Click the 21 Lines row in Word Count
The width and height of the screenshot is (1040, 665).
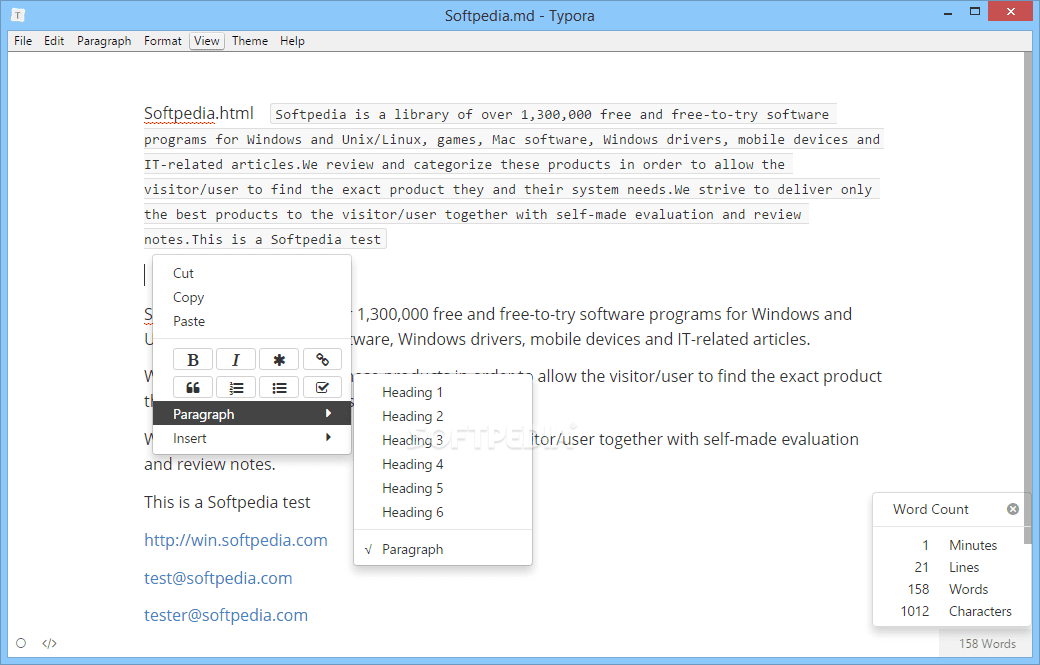952,567
